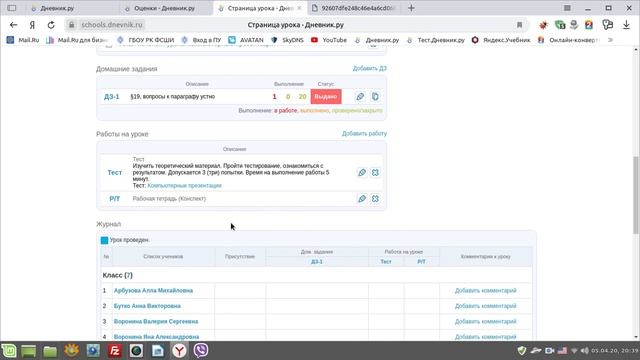
Task: Open Компьютерные презентации test link
Action: [x=184, y=186]
